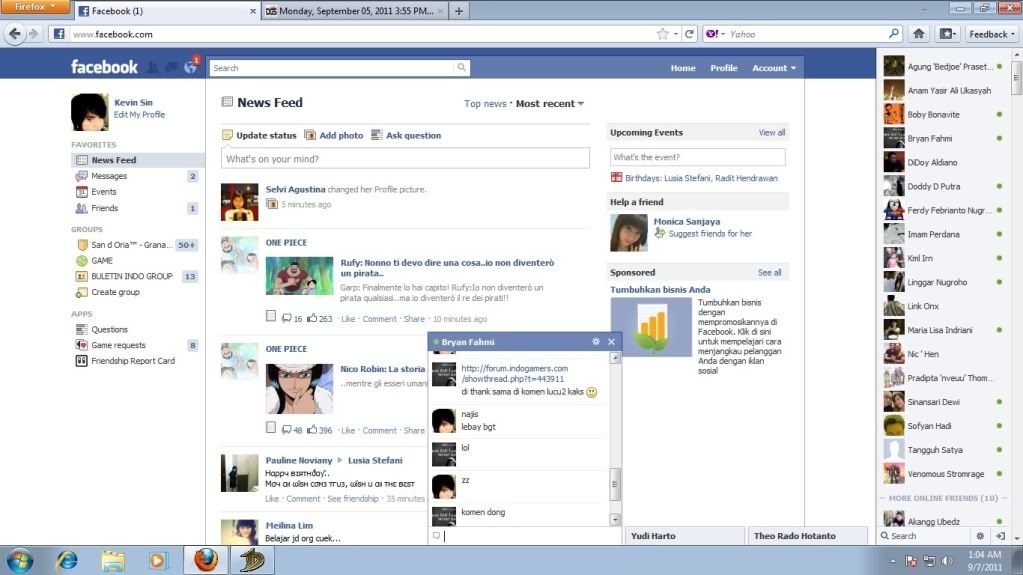Open Yahoo search engine dropdown
The height and width of the screenshot is (575, 1023).
(715, 34)
